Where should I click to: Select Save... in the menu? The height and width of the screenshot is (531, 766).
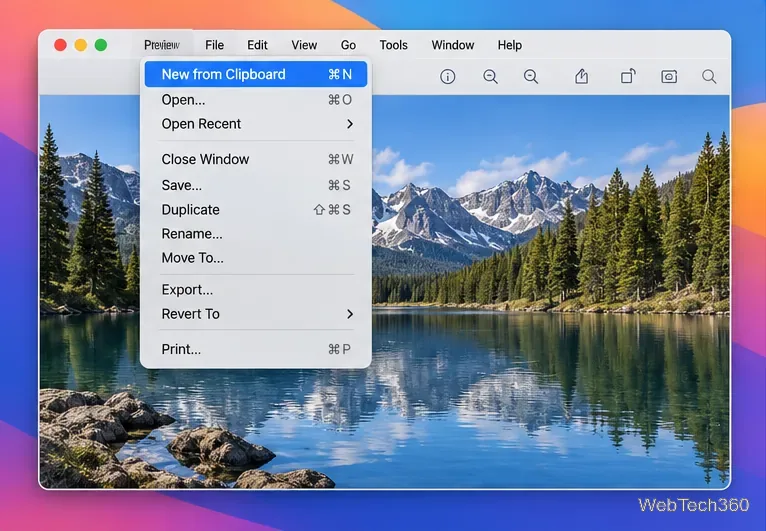pos(256,185)
